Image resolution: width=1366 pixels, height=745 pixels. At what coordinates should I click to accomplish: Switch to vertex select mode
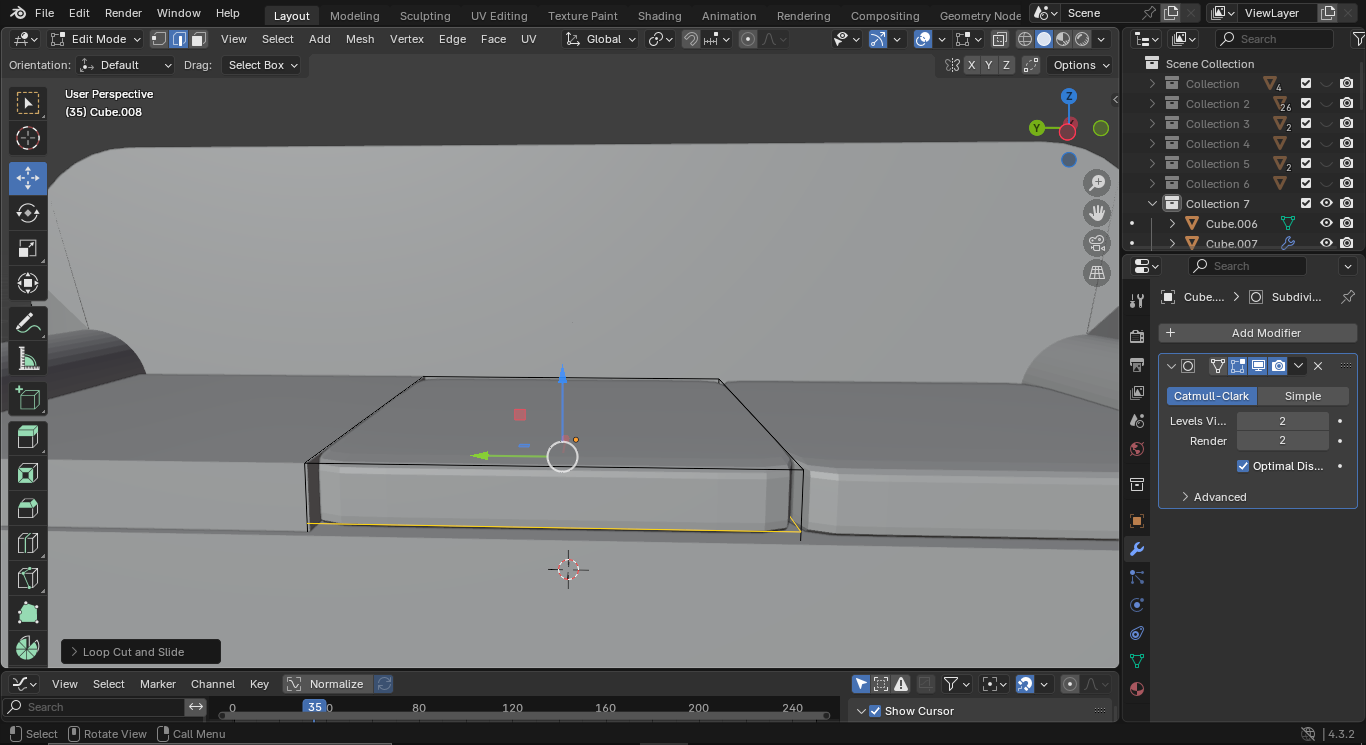pos(159,39)
